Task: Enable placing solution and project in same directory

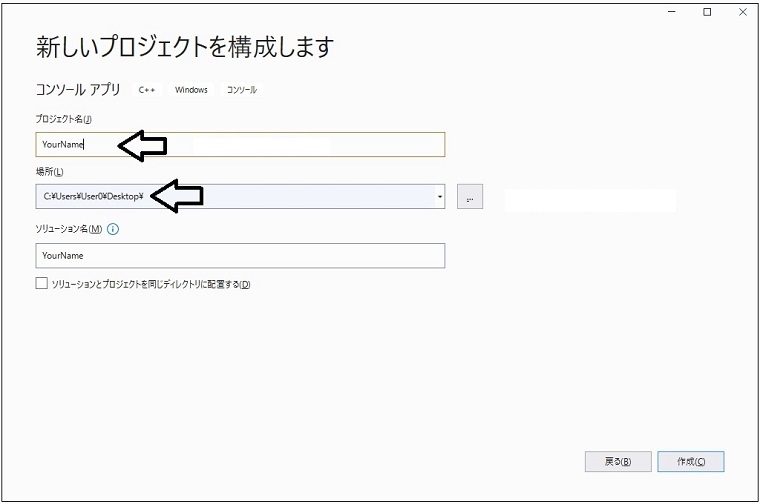Action: [x=41, y=284]
